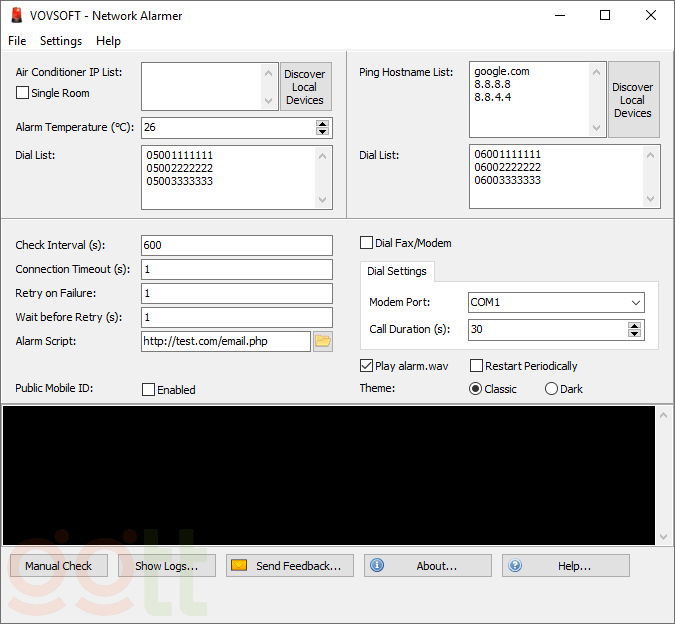Click the Check Interval field showing 600

pos(237,245)
